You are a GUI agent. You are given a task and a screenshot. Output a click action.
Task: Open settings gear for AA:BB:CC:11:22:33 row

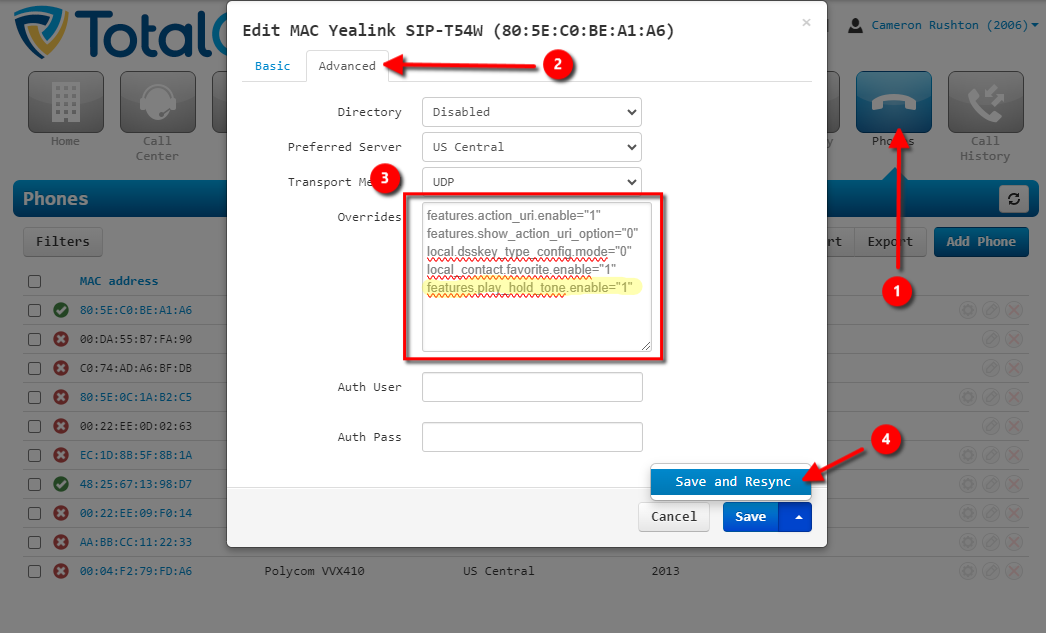(968, 542)
